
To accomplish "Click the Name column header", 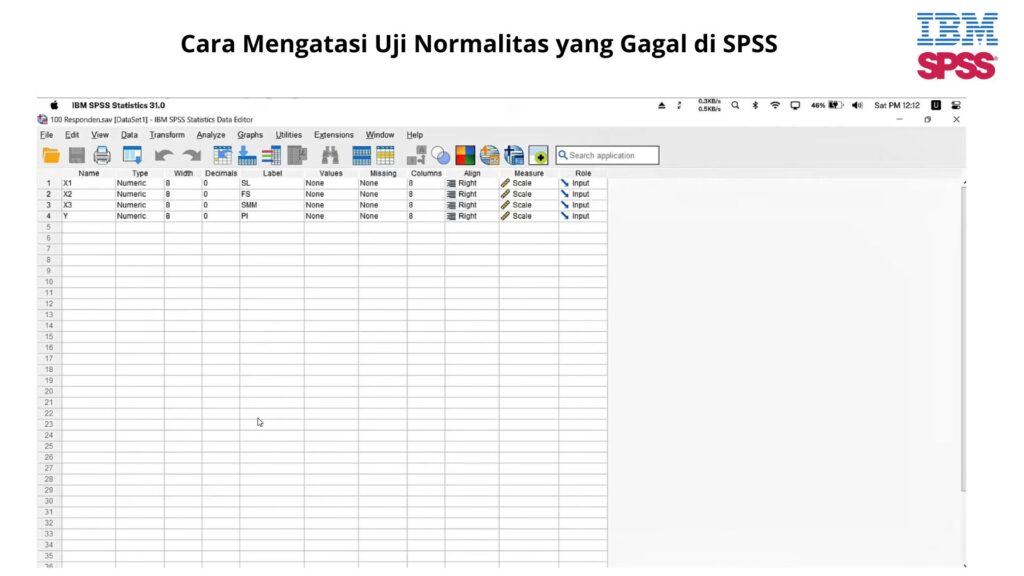I will 89,173.
